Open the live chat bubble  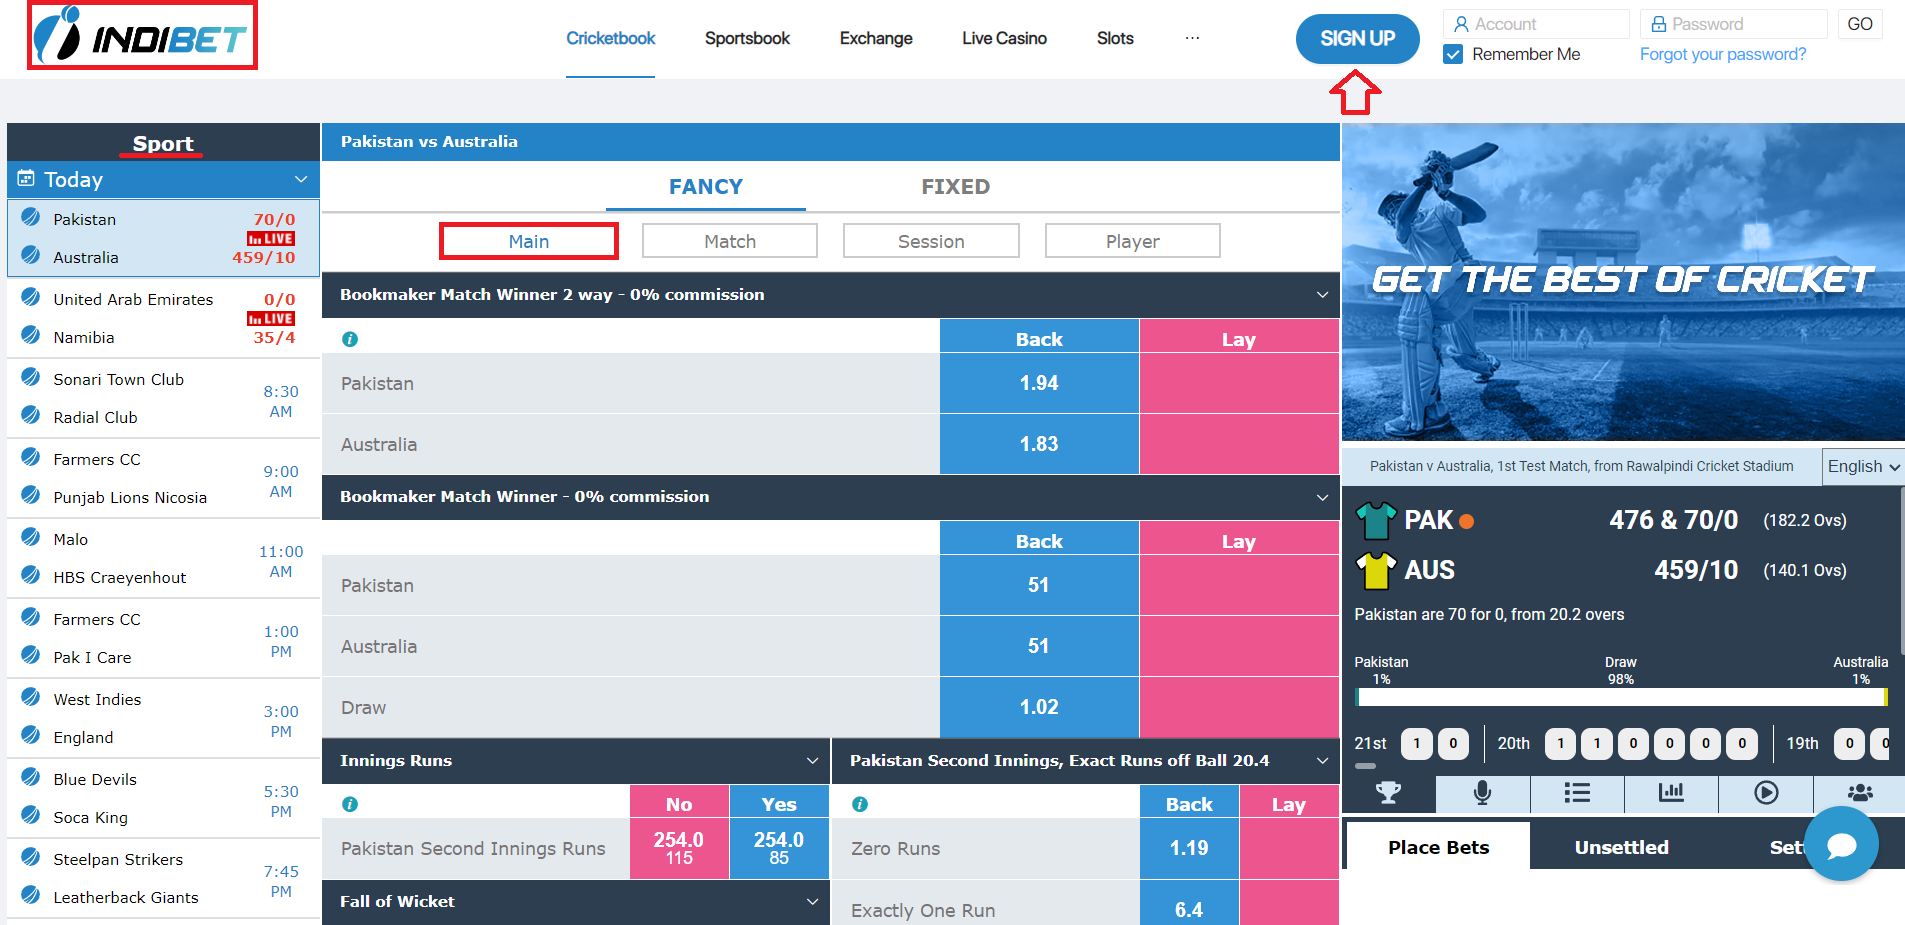tap(1841, 845)
